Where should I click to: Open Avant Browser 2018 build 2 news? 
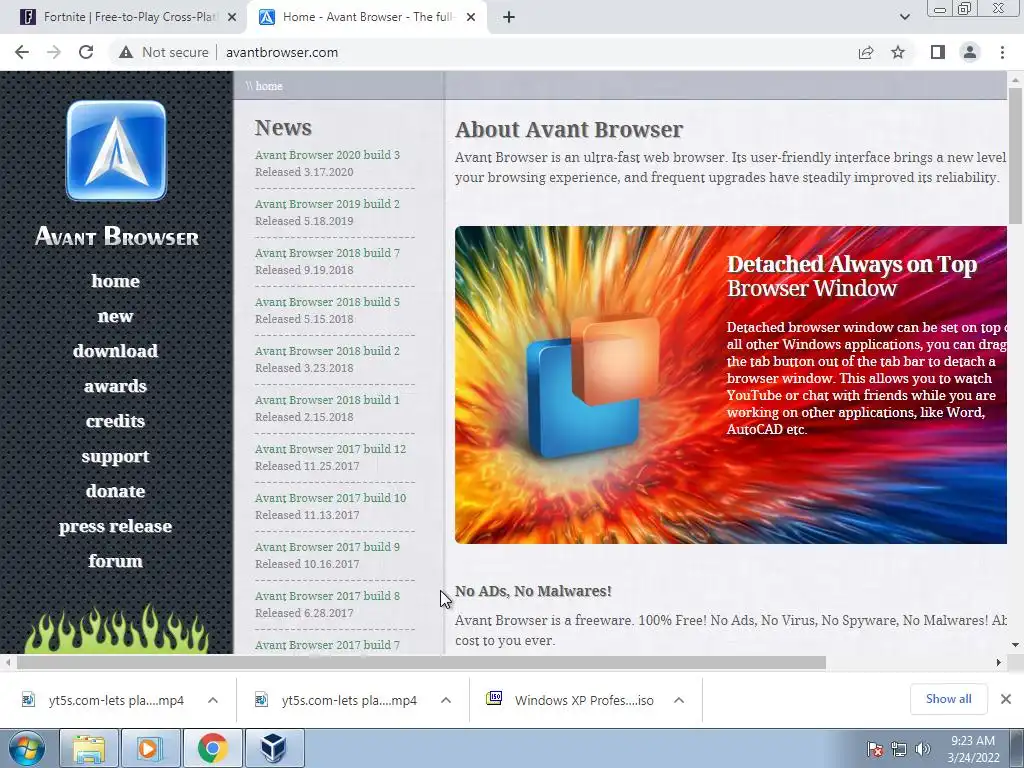pyautogui.click(x=327, y=351)
